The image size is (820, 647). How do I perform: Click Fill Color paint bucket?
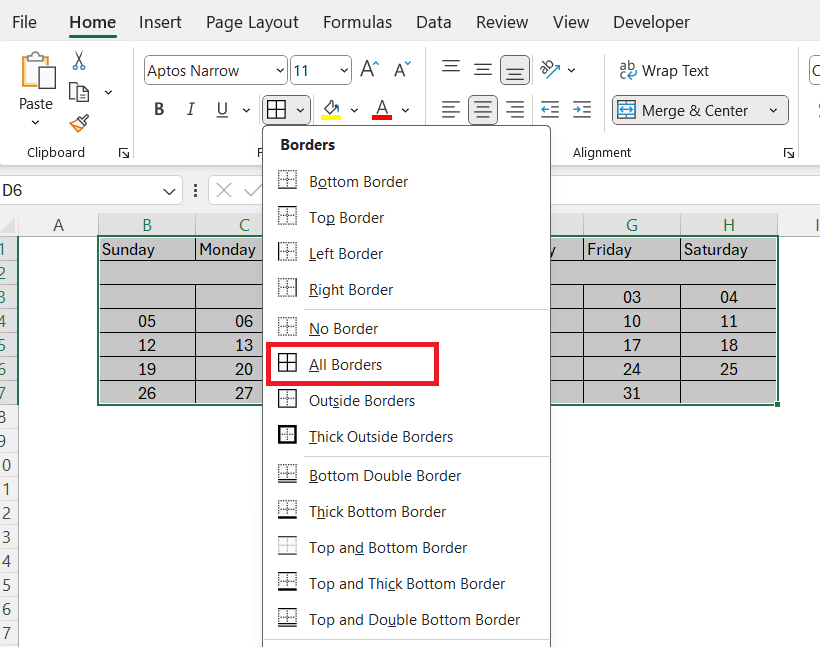pos(331,110)
